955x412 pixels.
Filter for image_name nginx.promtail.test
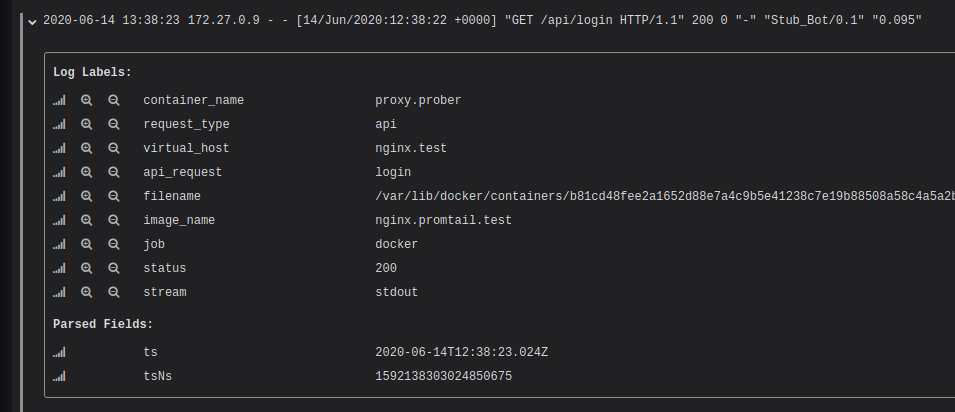(87, 220)
